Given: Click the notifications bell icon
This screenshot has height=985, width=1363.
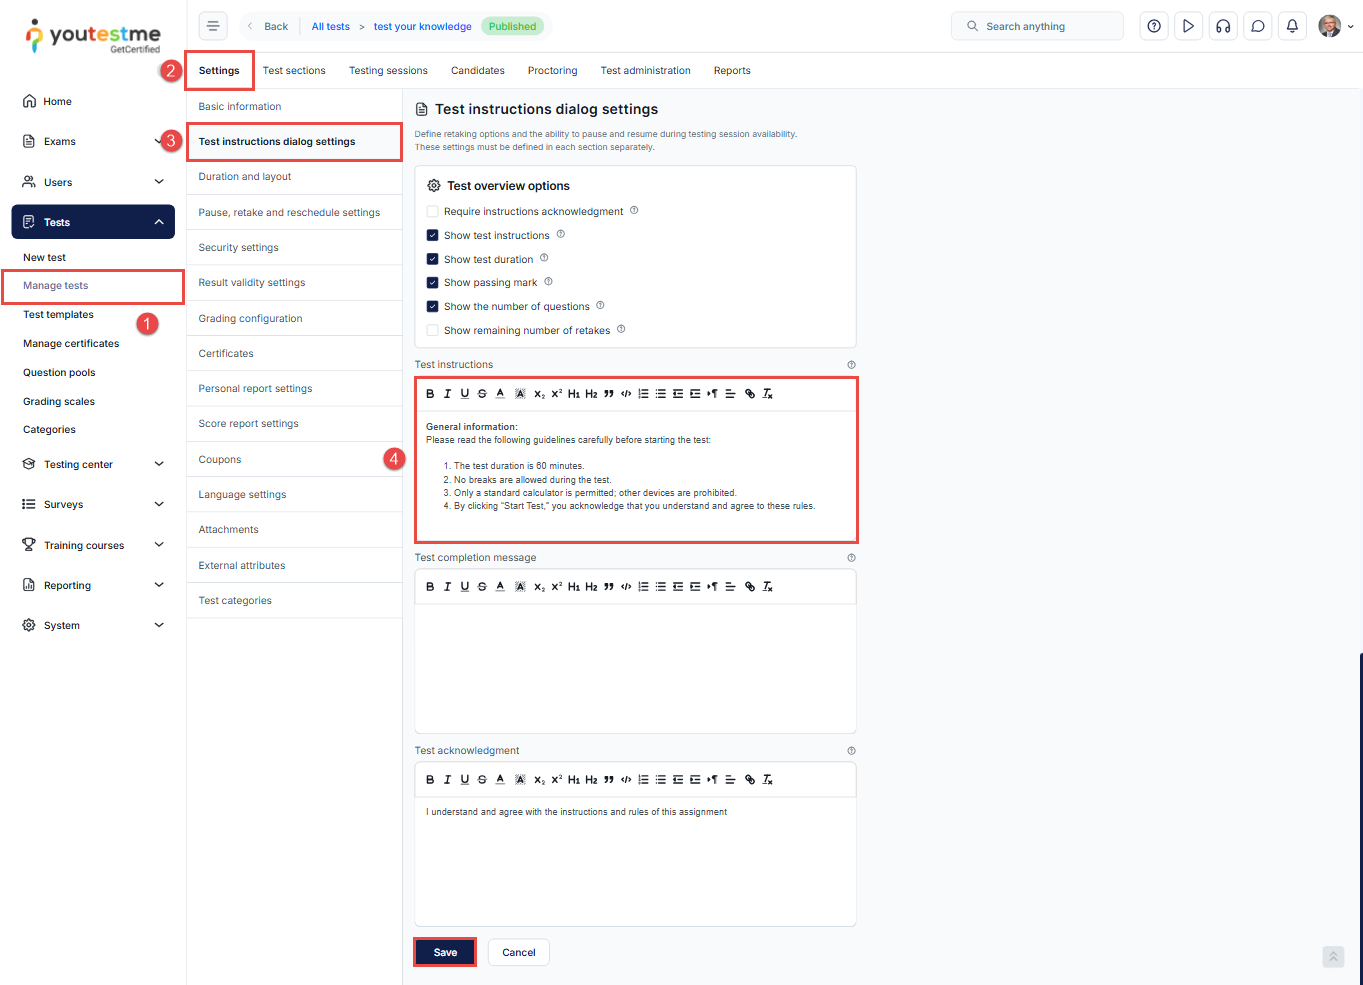Looking at the screenshot, I should point(1292,26).
